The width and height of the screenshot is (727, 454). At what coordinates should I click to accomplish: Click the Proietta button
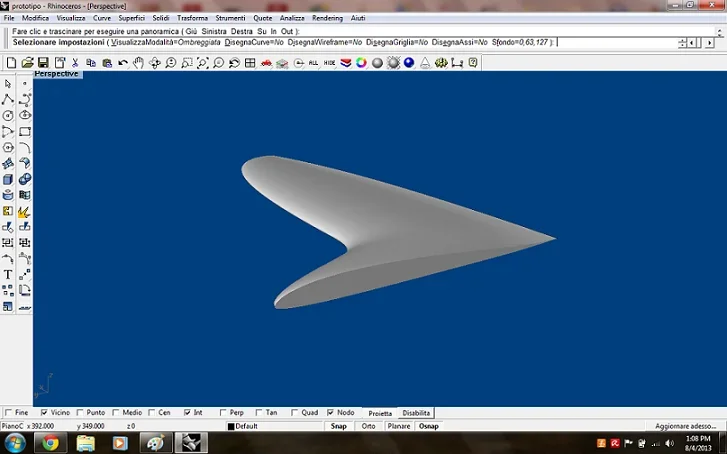(380, 413)
